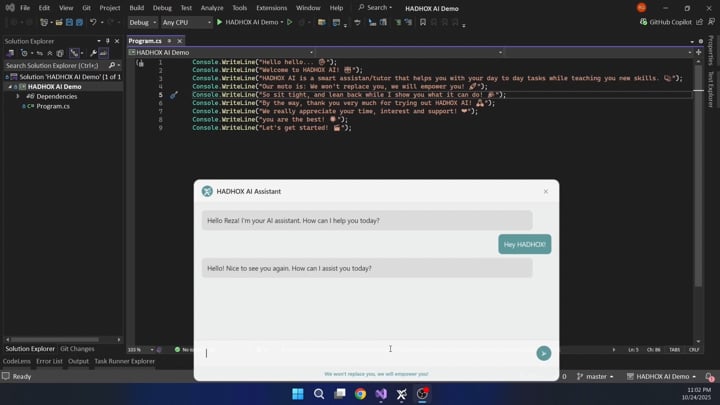Screen dimensions: 720x405
Task: Toggle the bookmark icon in toolbar
Action: point(422,22)
